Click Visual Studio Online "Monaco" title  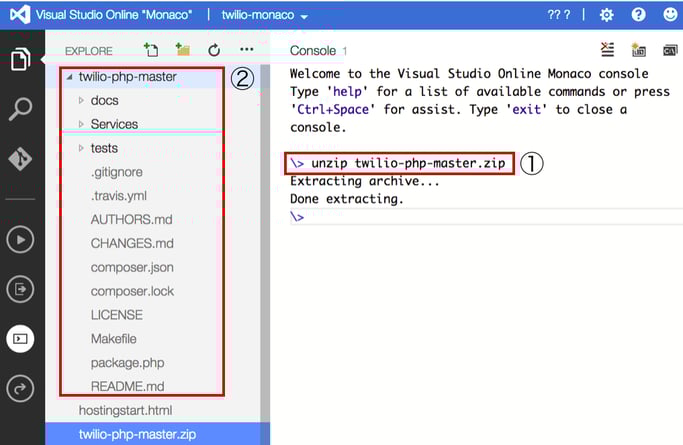(114, 15)
